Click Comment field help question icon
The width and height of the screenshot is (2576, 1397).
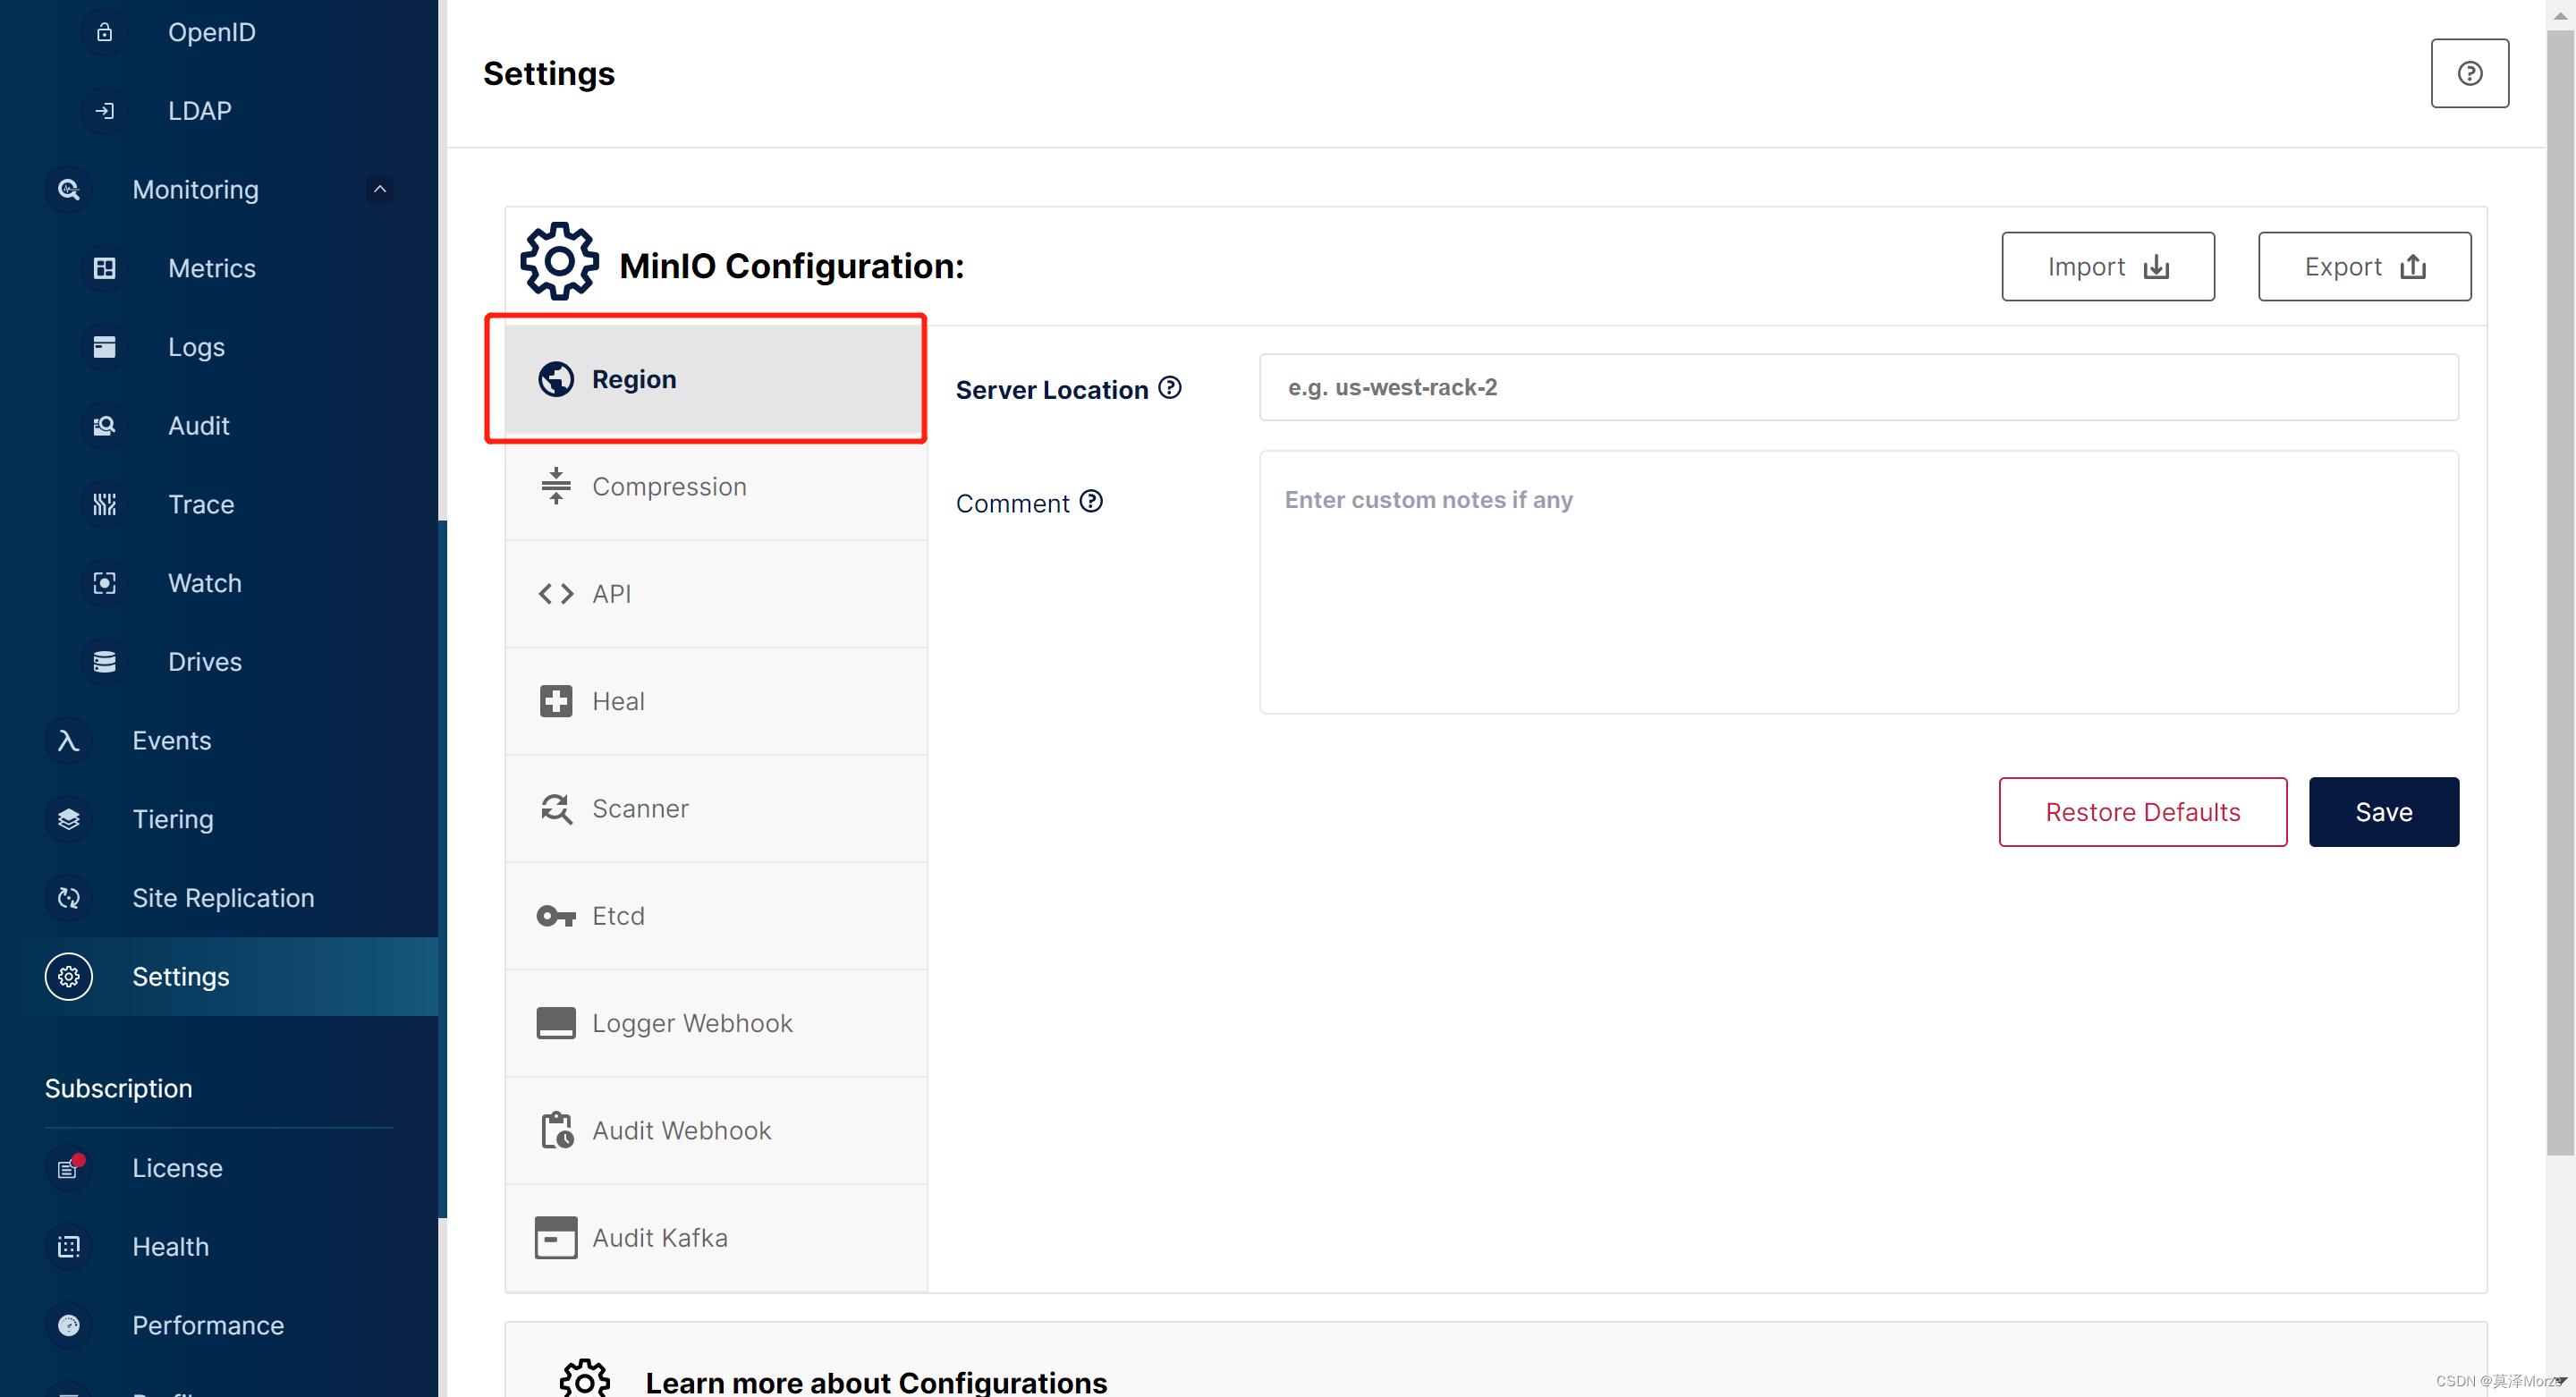click(x=1091, y=501)
